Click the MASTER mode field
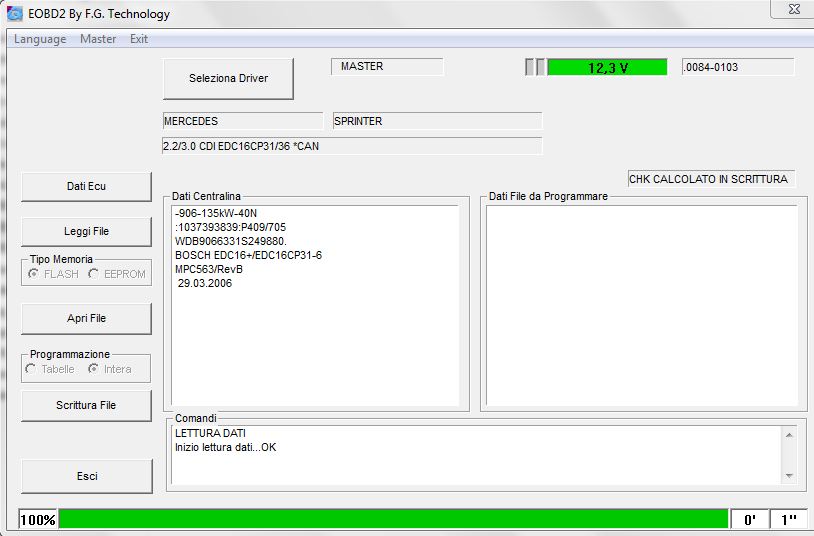Viewport: 814px width, 536px height. pyautogui.click(x=387, y=66)
